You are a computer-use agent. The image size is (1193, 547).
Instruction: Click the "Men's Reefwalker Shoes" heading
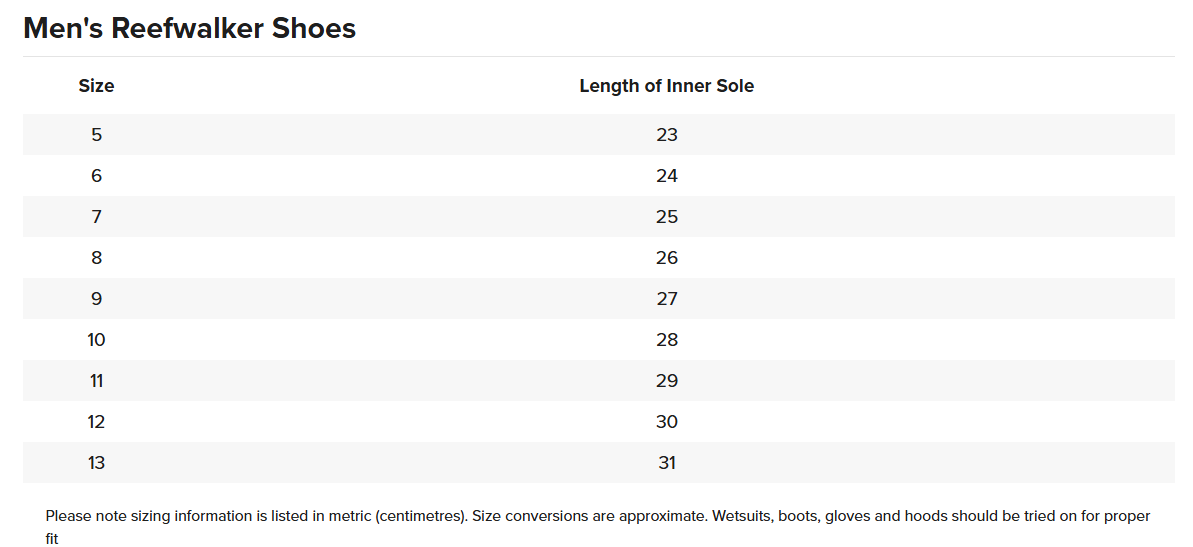pos(189,28)
